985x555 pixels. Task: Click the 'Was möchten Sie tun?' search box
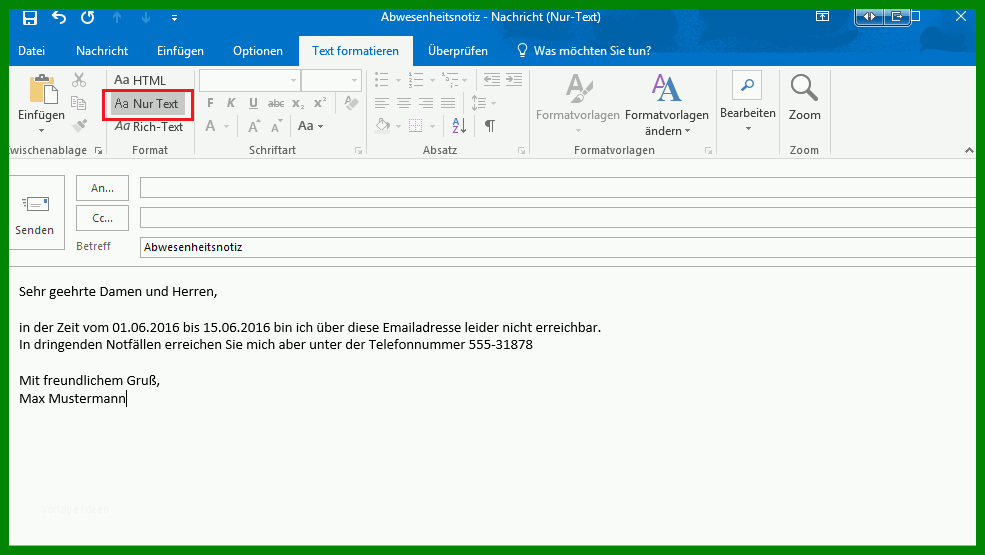[x=584, y=51]
